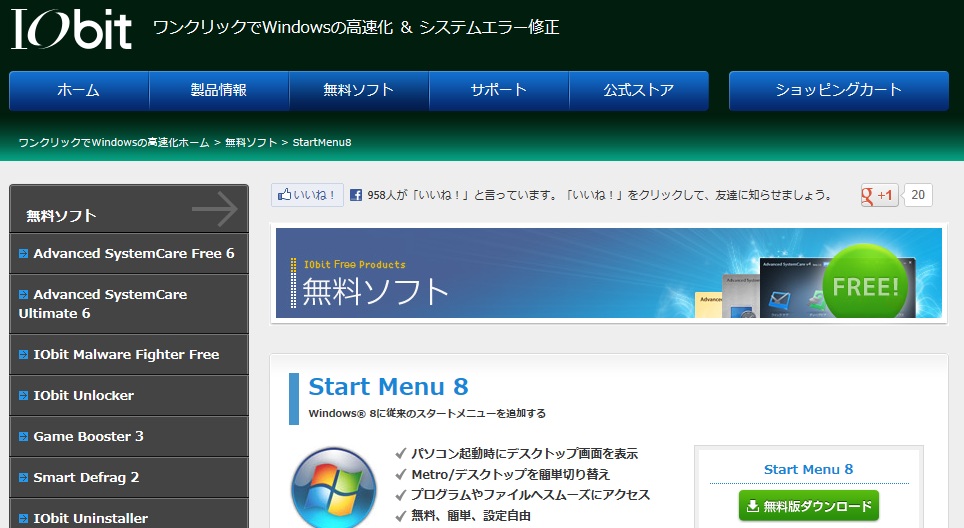Click the Facebook logo icon beside the like count
964x528 pixels.
point(355,195)
